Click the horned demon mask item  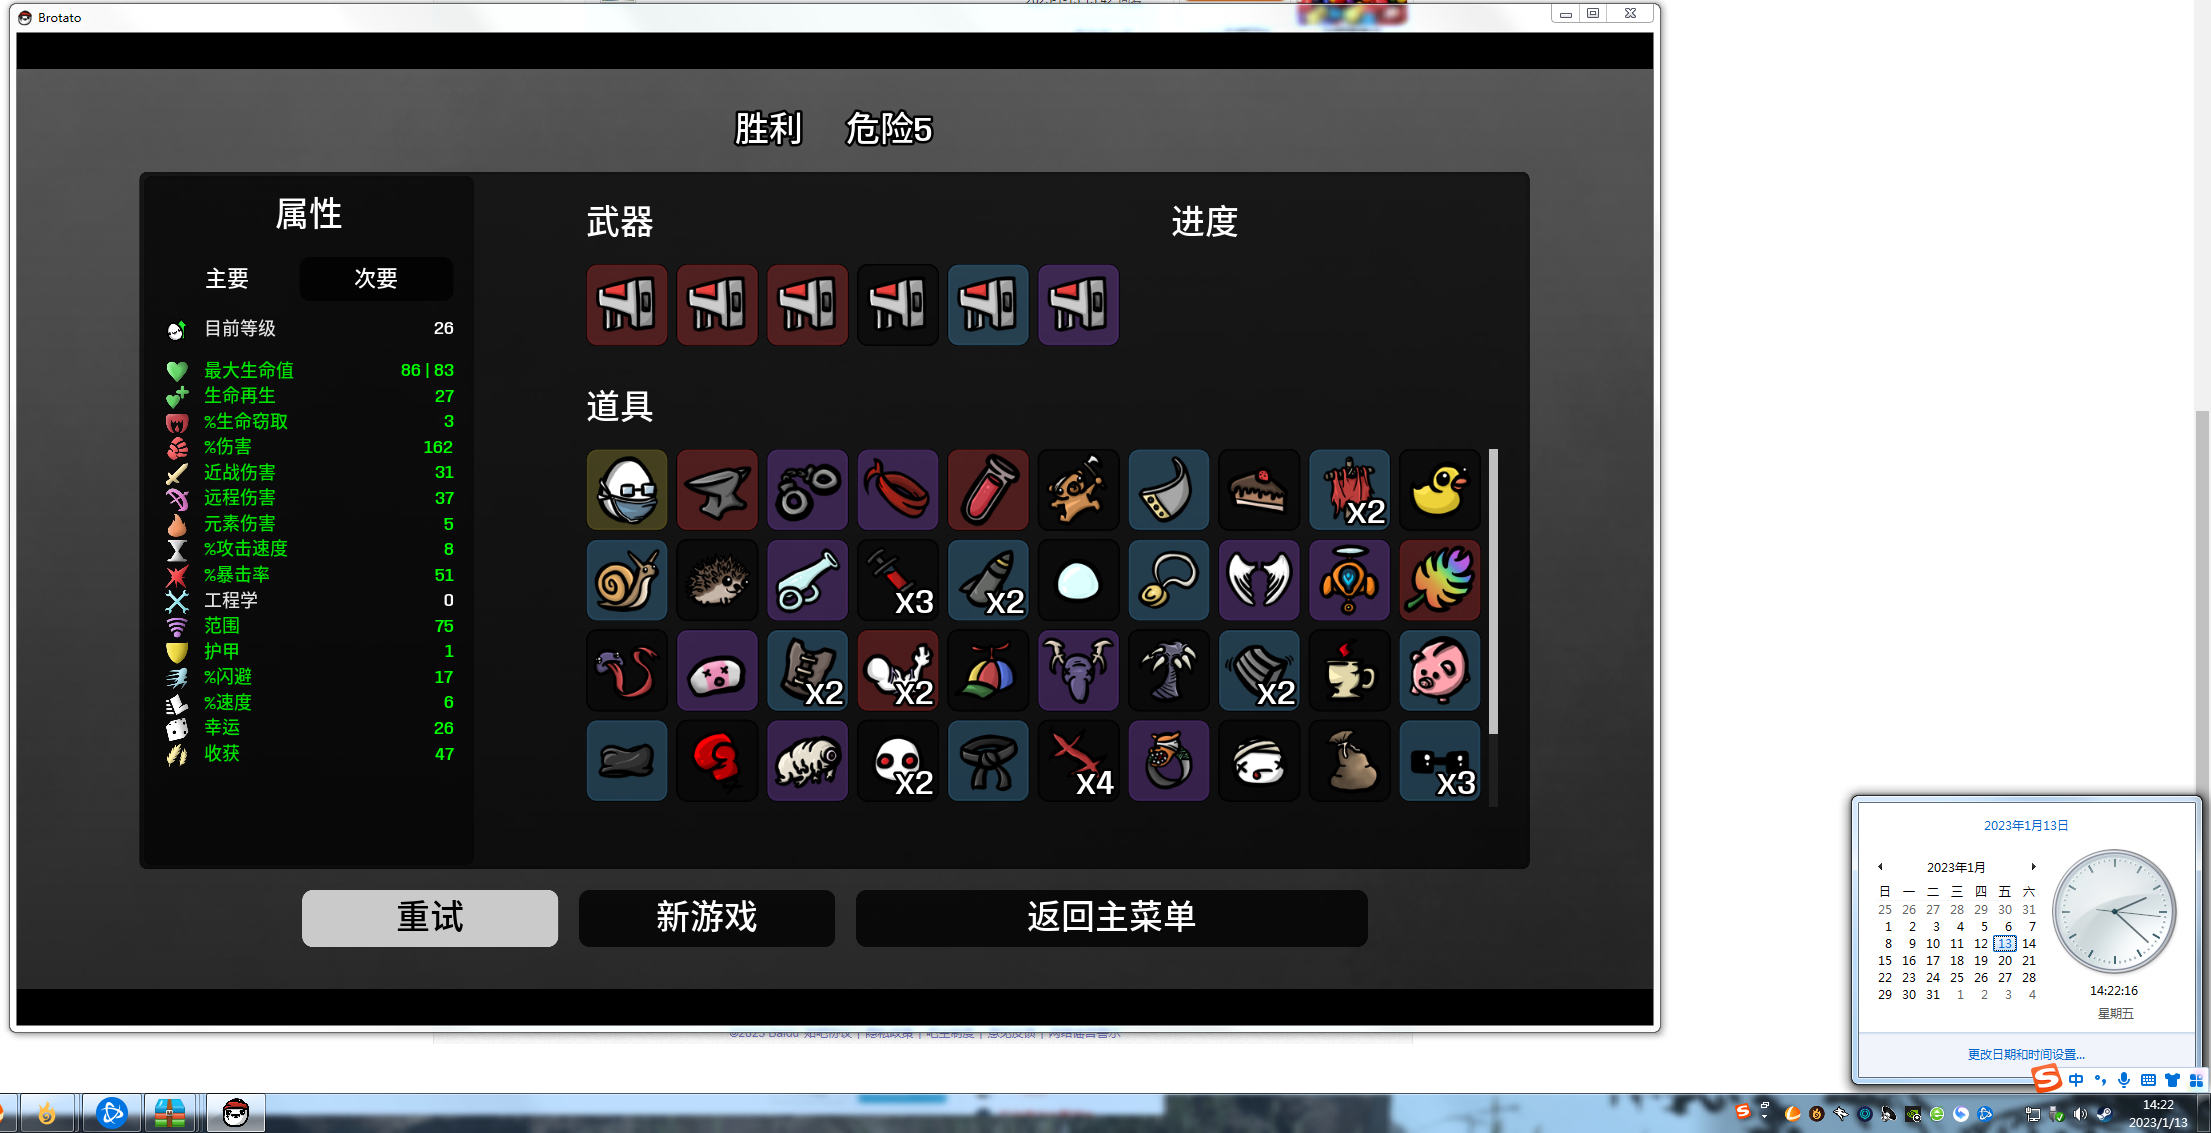pos(1078,671)
